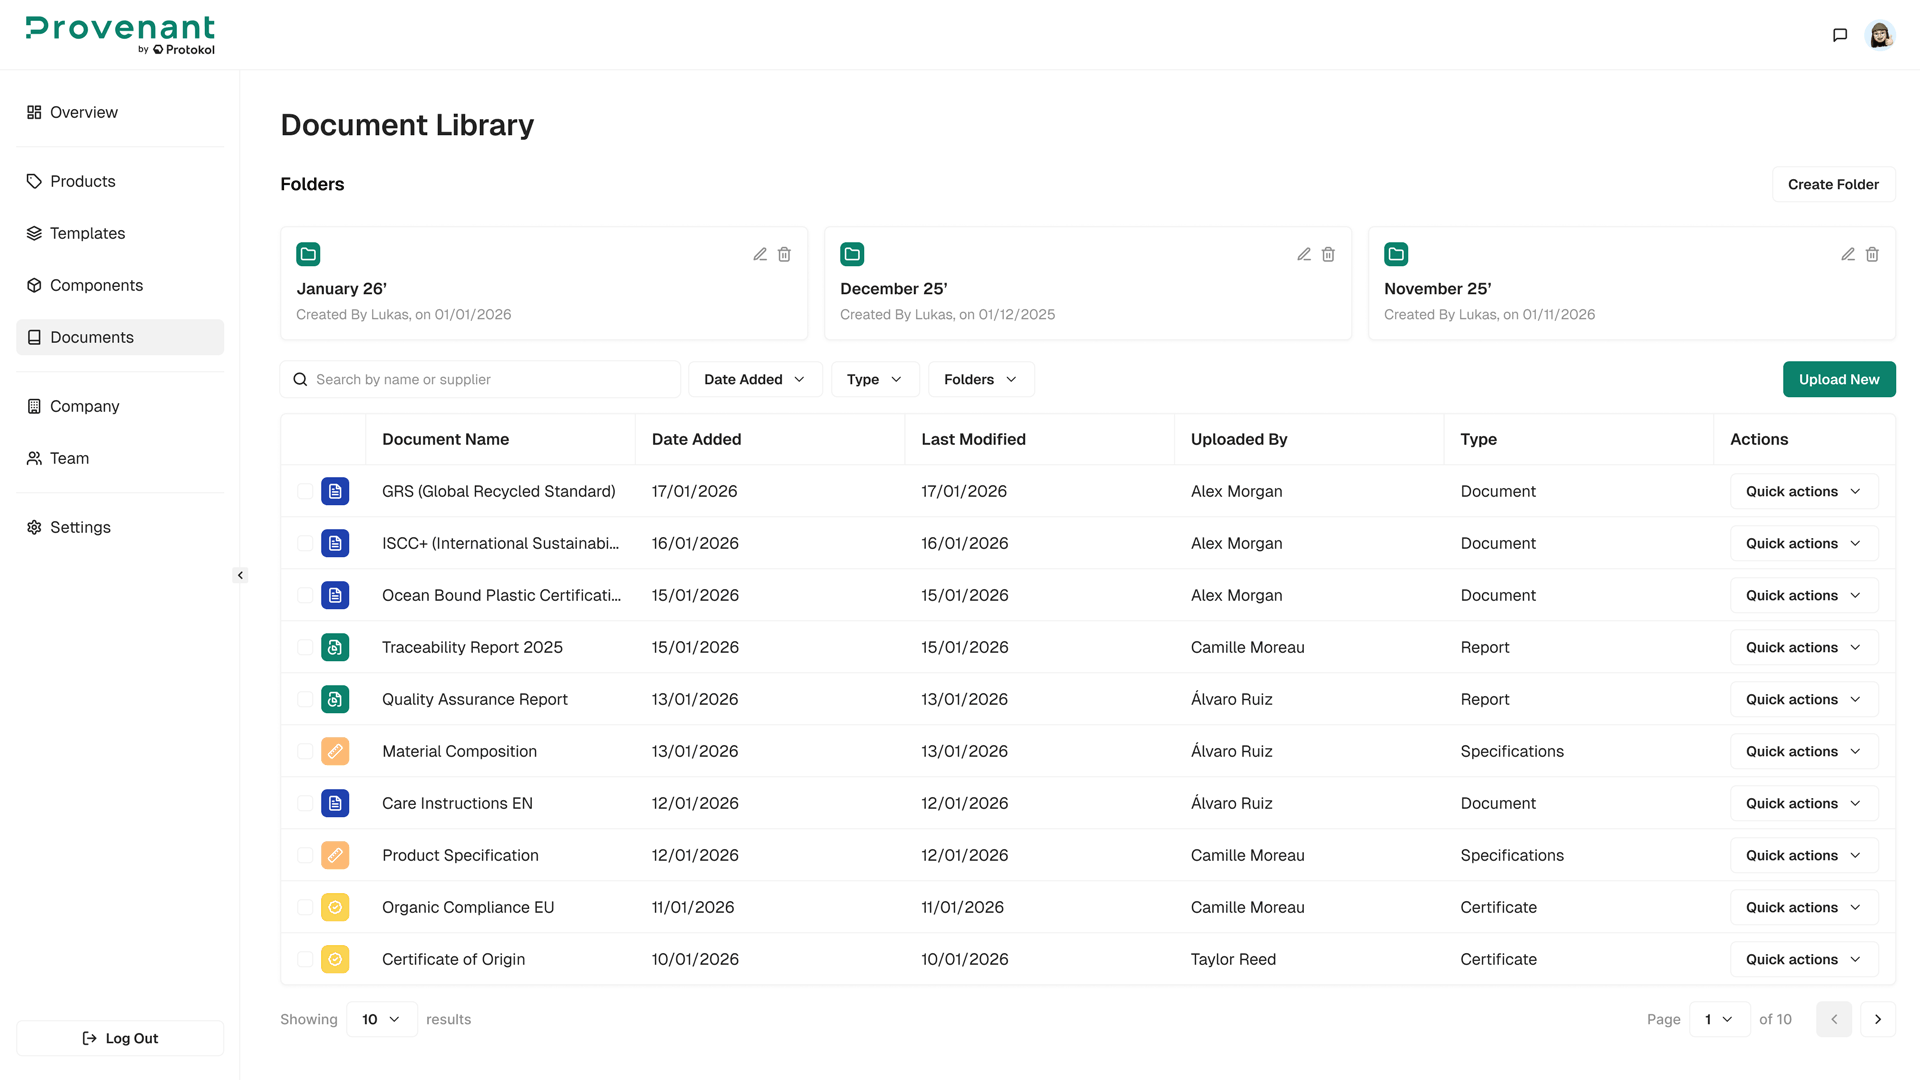This screenshot has width=1920, height=1080.
Task: Select the checkbox for GRS (Global Recycled Standard)
Action: [x=305, y=491]
